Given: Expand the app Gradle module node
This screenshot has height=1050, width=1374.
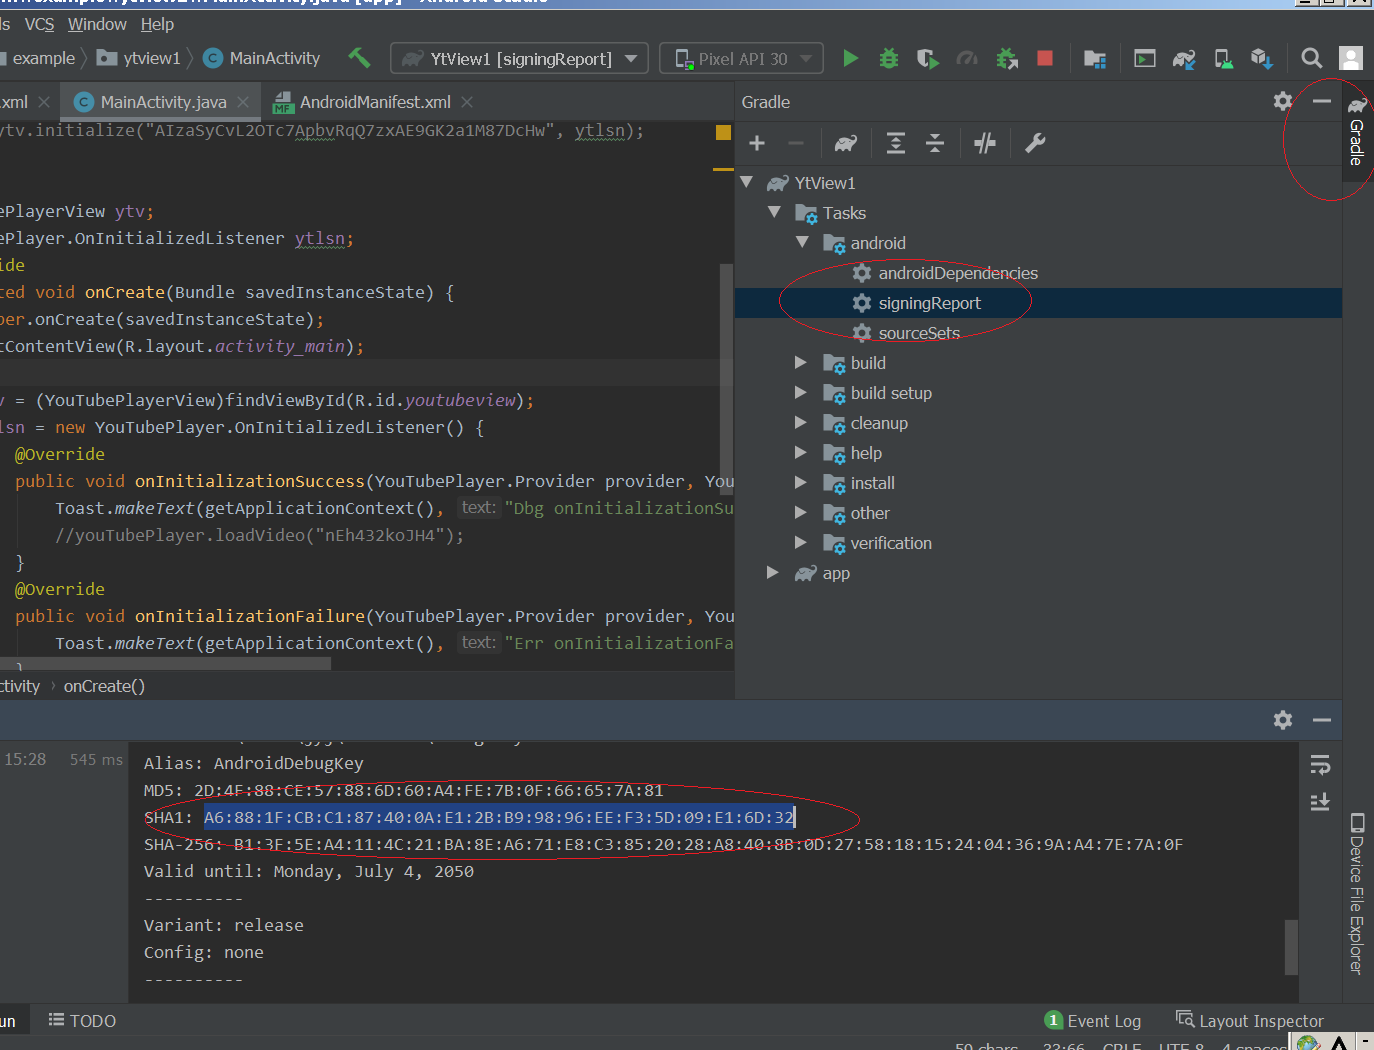Looking at the screenshot, I should click(772, 573).
